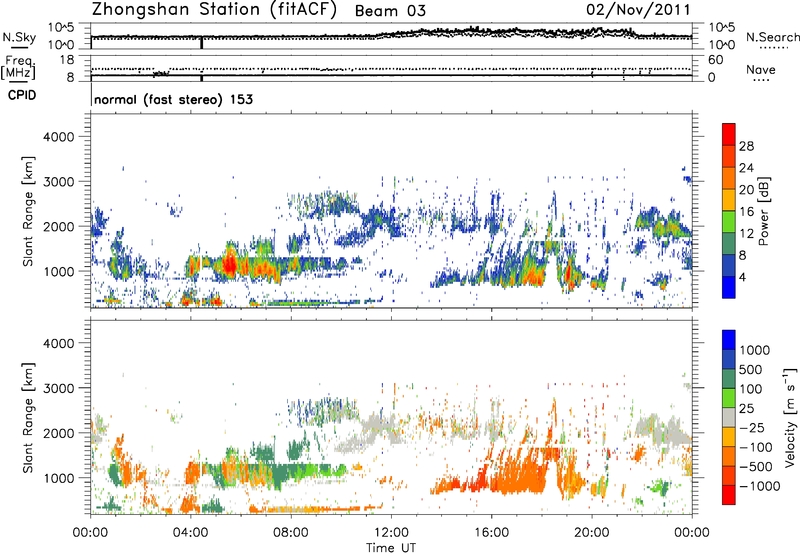Click the '16' power colorbar tick label
This screenshot has width=800, height=554.
746,212
